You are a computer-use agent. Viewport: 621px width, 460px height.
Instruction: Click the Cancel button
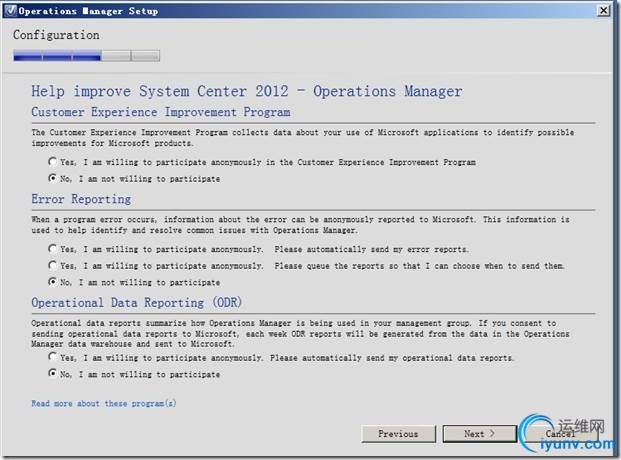click(560, 434)
